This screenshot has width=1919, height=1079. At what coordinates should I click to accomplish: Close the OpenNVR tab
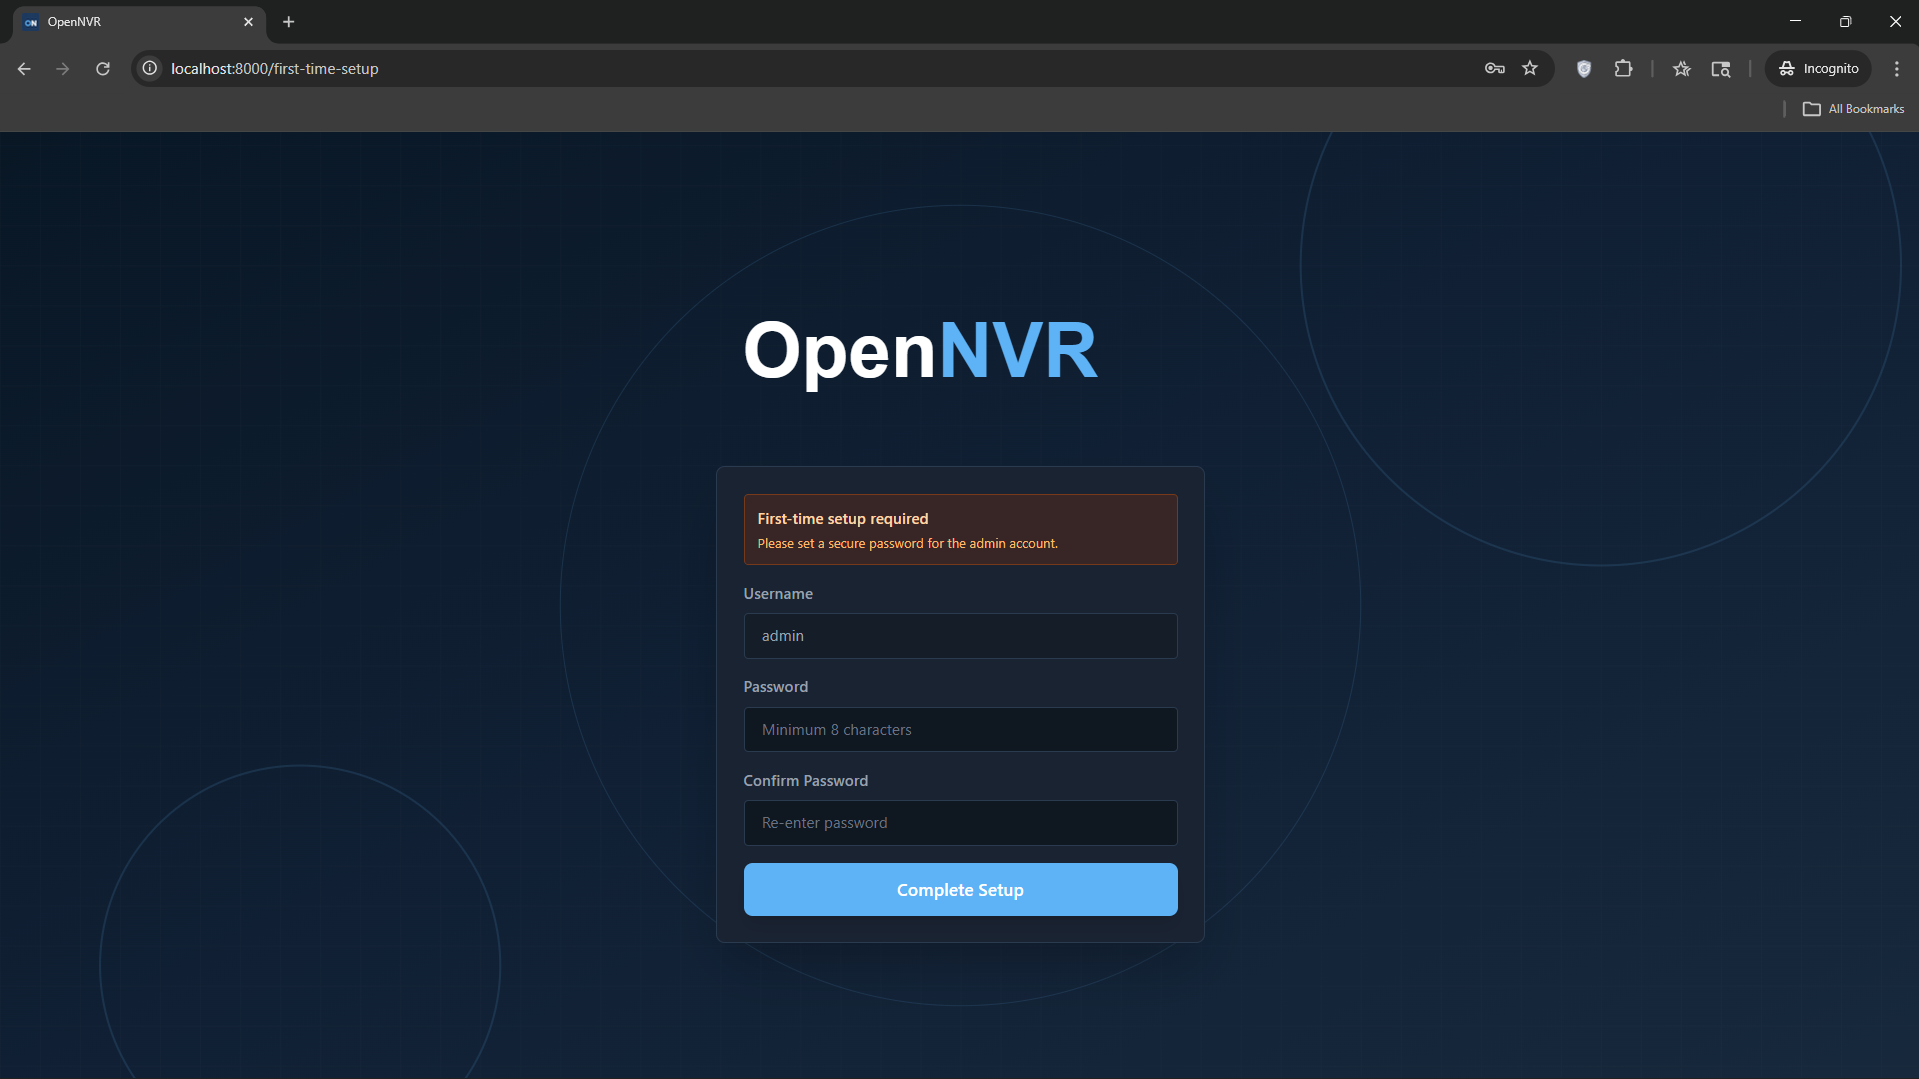(x=249, y=22)
